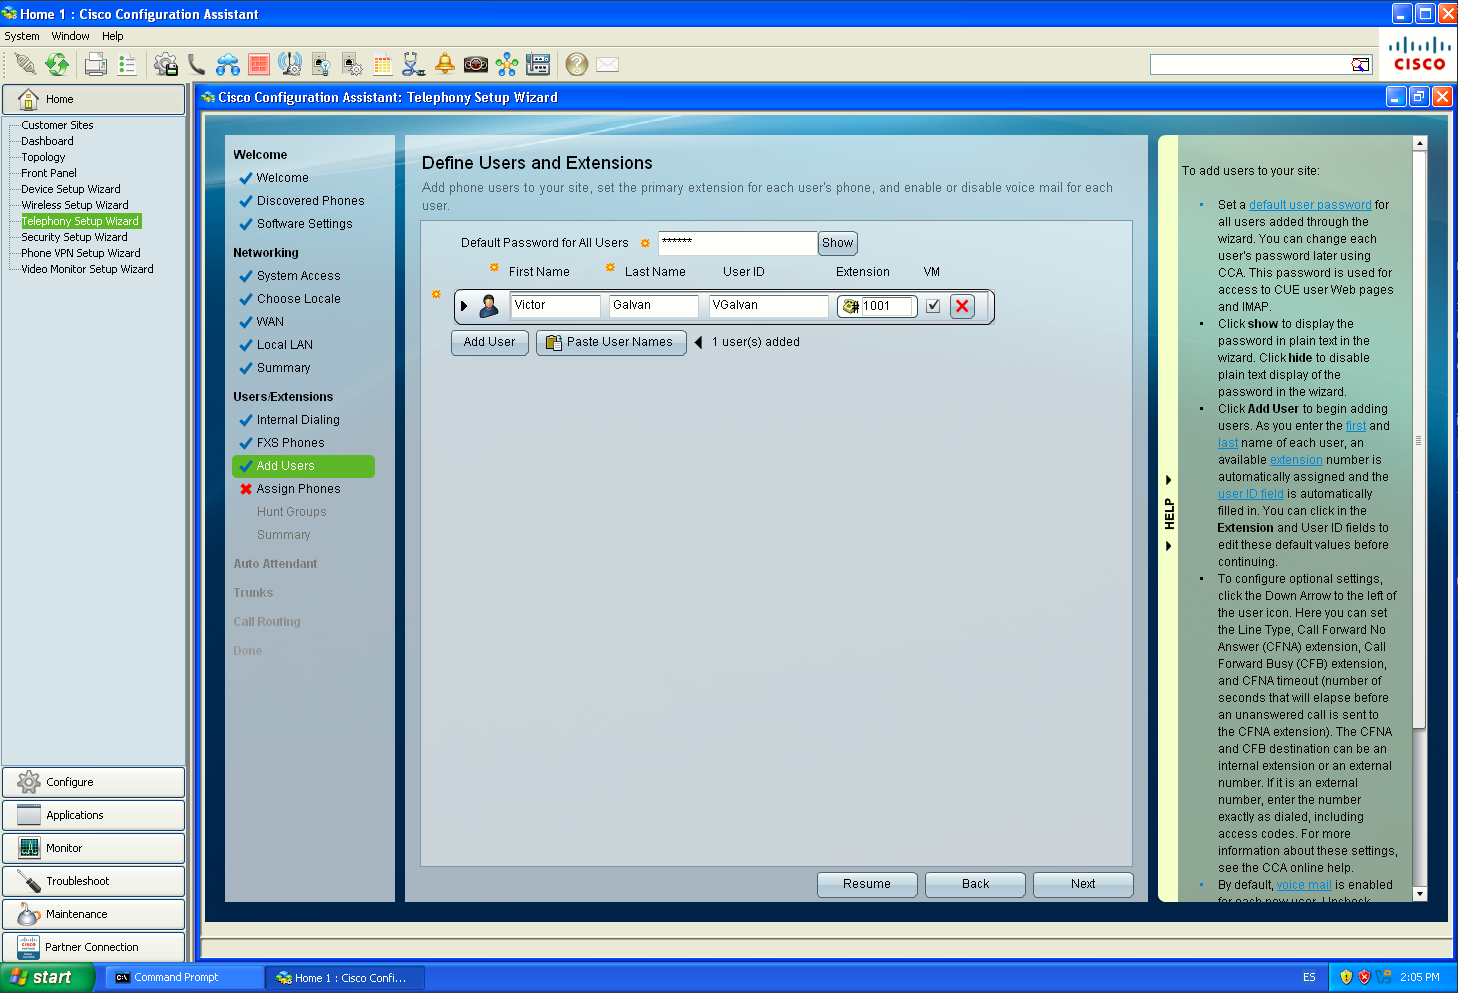Click the HELP panel's lower arrow
The width and height of the screenshot is (1458, 993).
point(1168,546)
